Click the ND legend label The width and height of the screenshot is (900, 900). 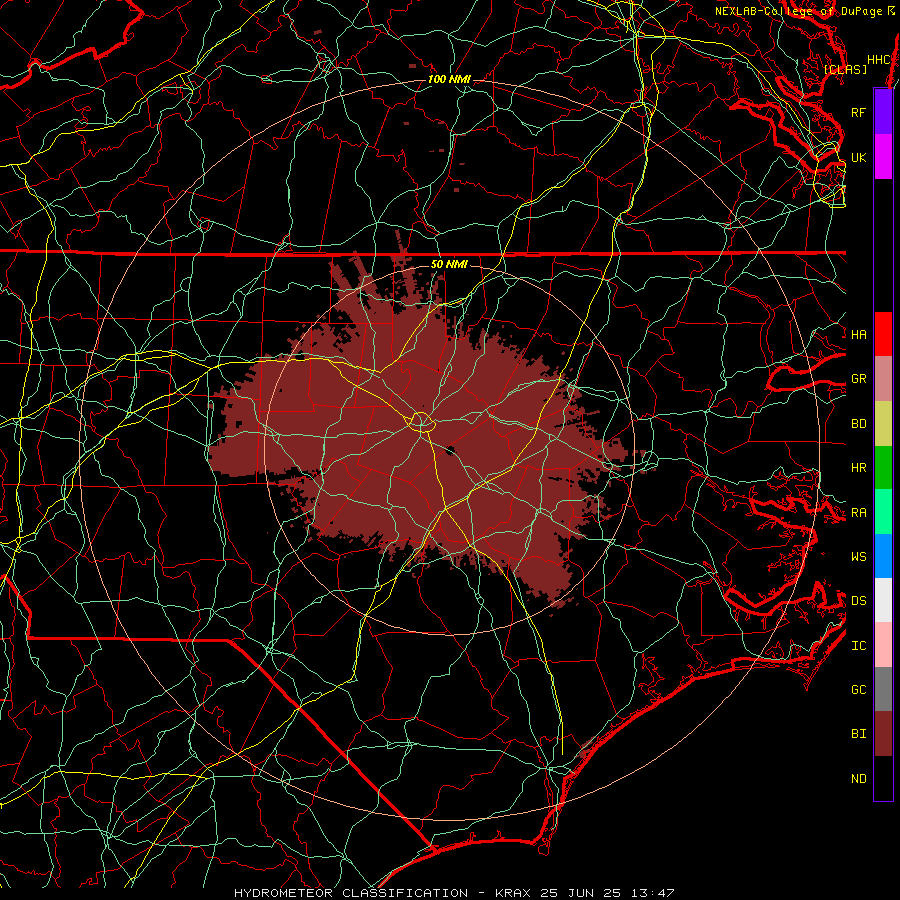(858, 778)
